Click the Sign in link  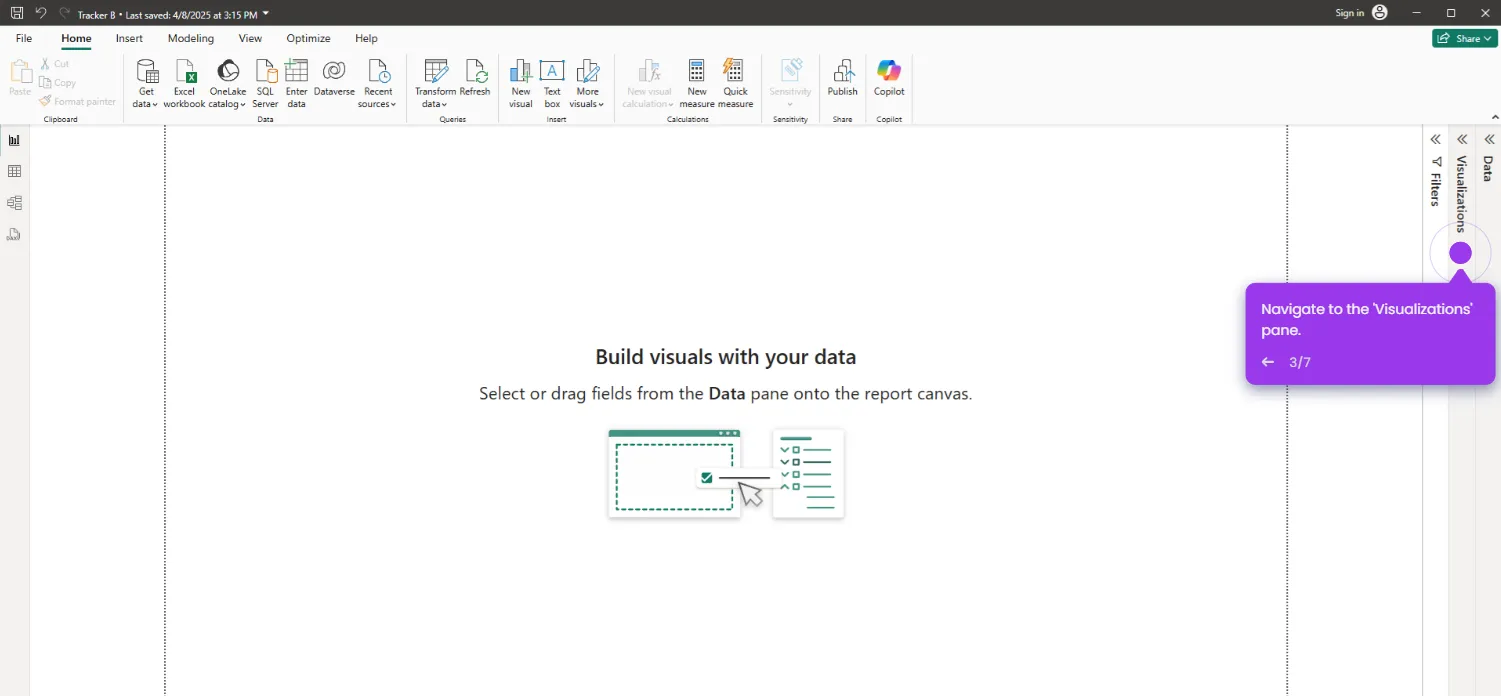point(1349,13)
